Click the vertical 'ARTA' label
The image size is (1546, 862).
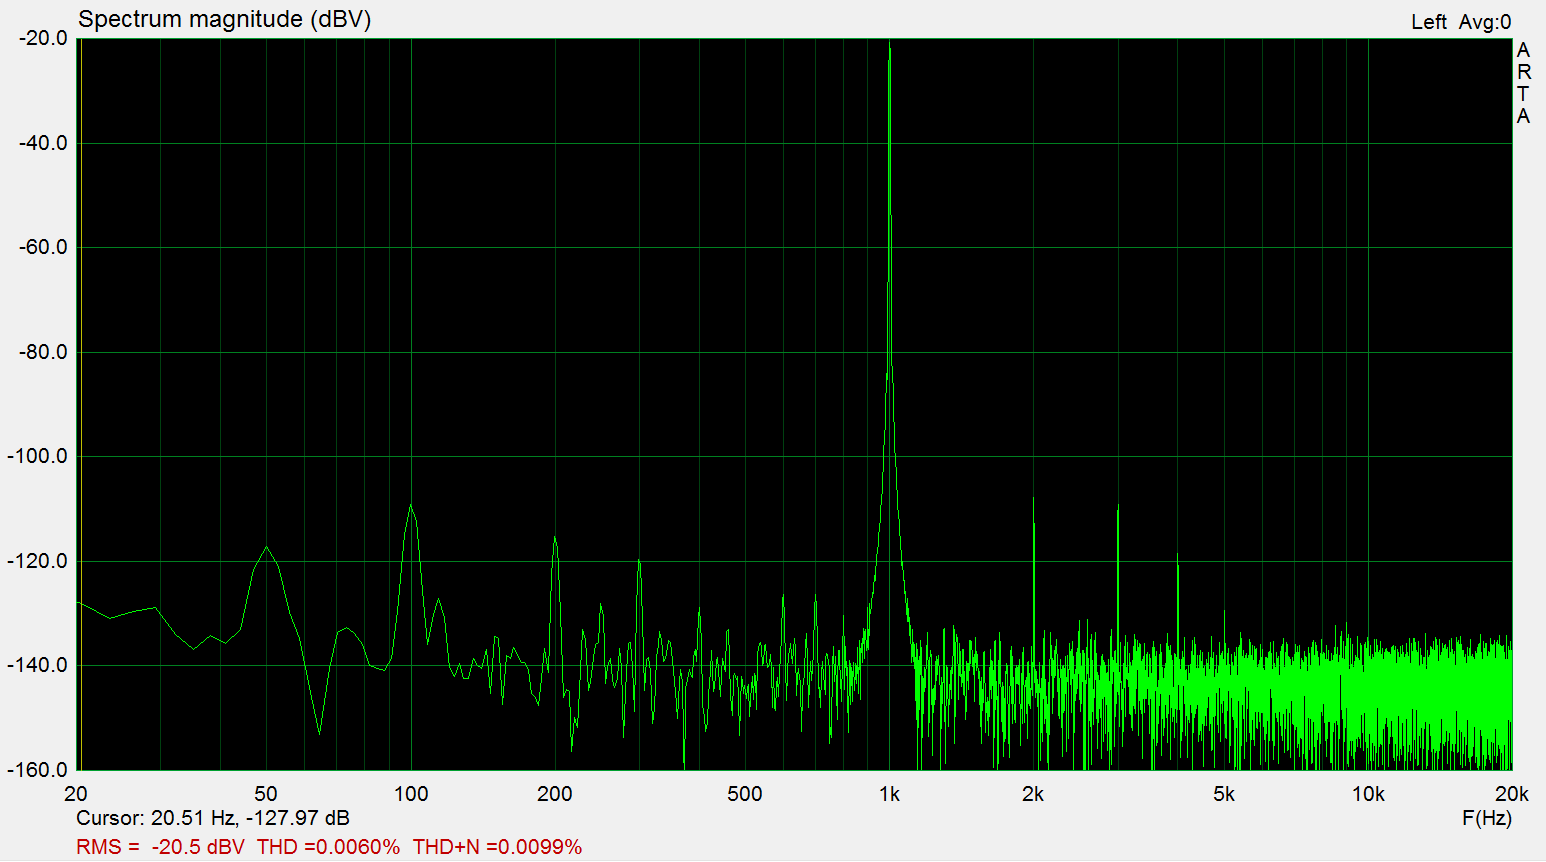(1523, 83)
